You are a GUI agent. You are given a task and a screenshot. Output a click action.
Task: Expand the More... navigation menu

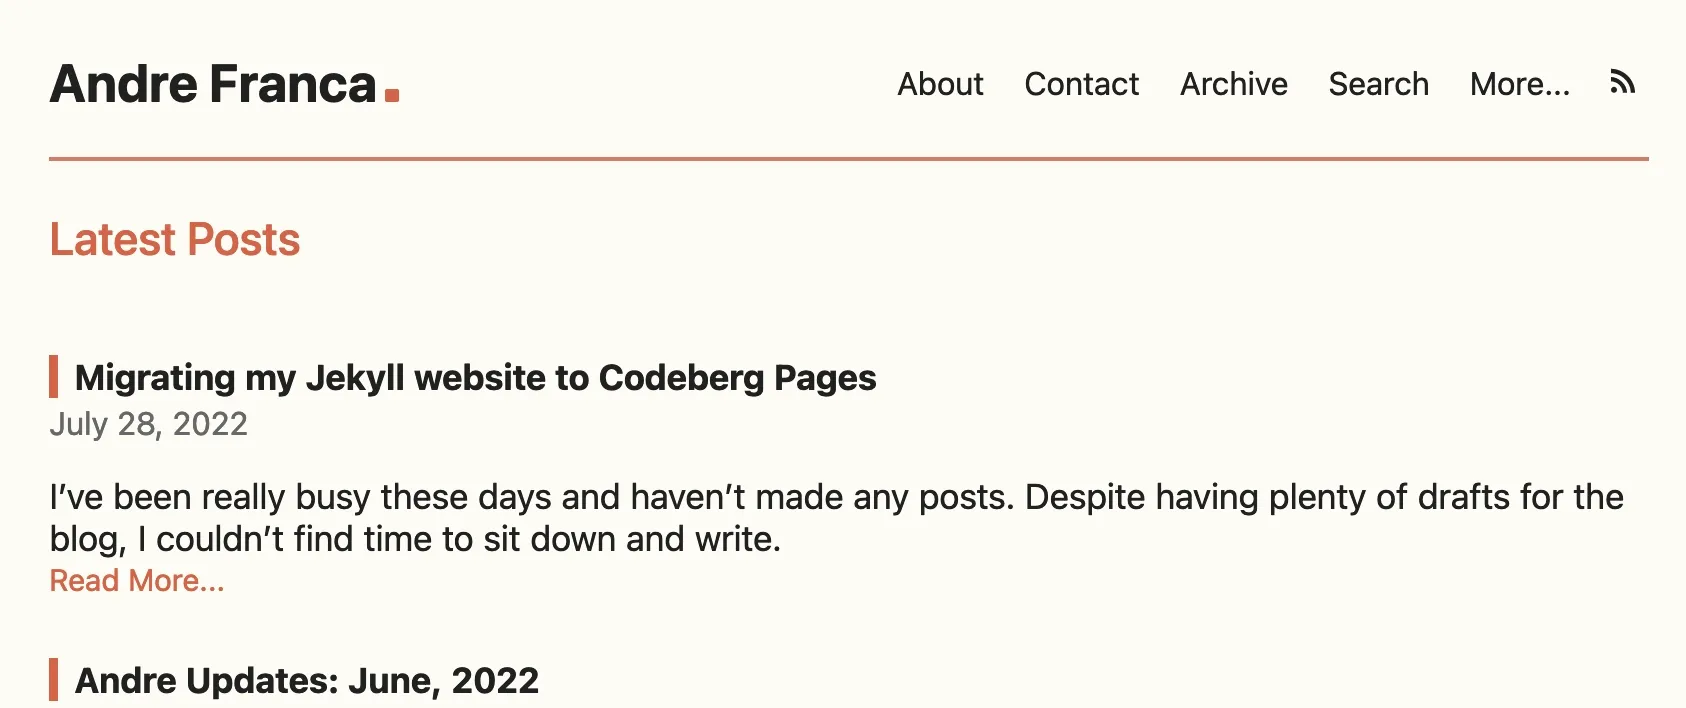click(x=1519, y=84)
